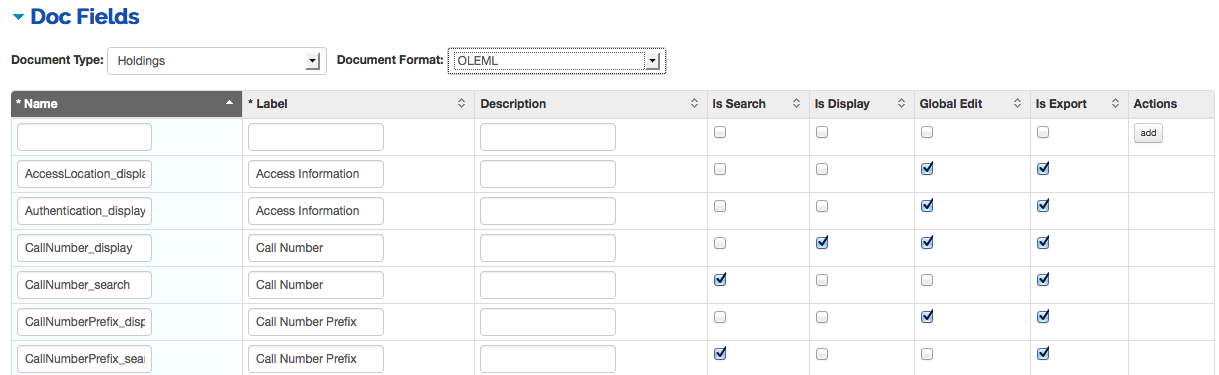Click Label column sort arrows icon
1219x375 pixels.
461,103
